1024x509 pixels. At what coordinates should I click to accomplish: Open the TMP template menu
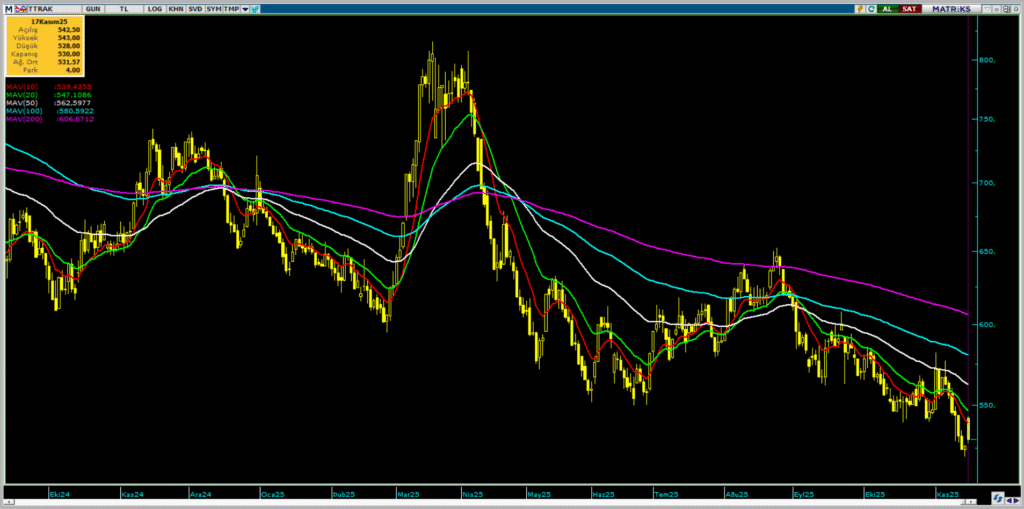click(x=231, y=8)
